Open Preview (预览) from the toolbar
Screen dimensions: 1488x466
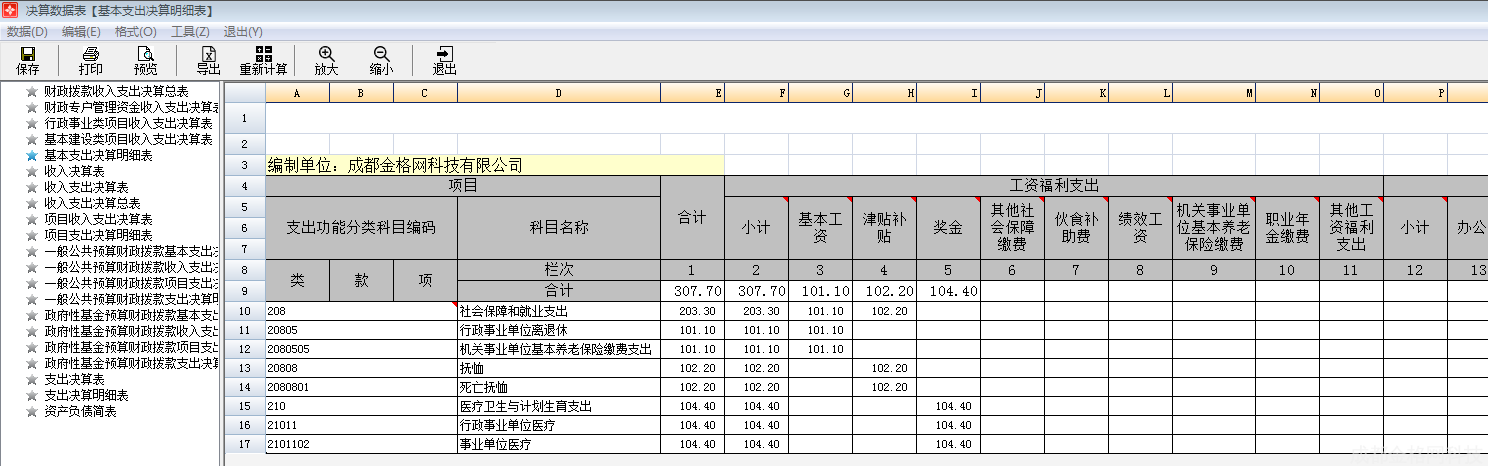146,55
